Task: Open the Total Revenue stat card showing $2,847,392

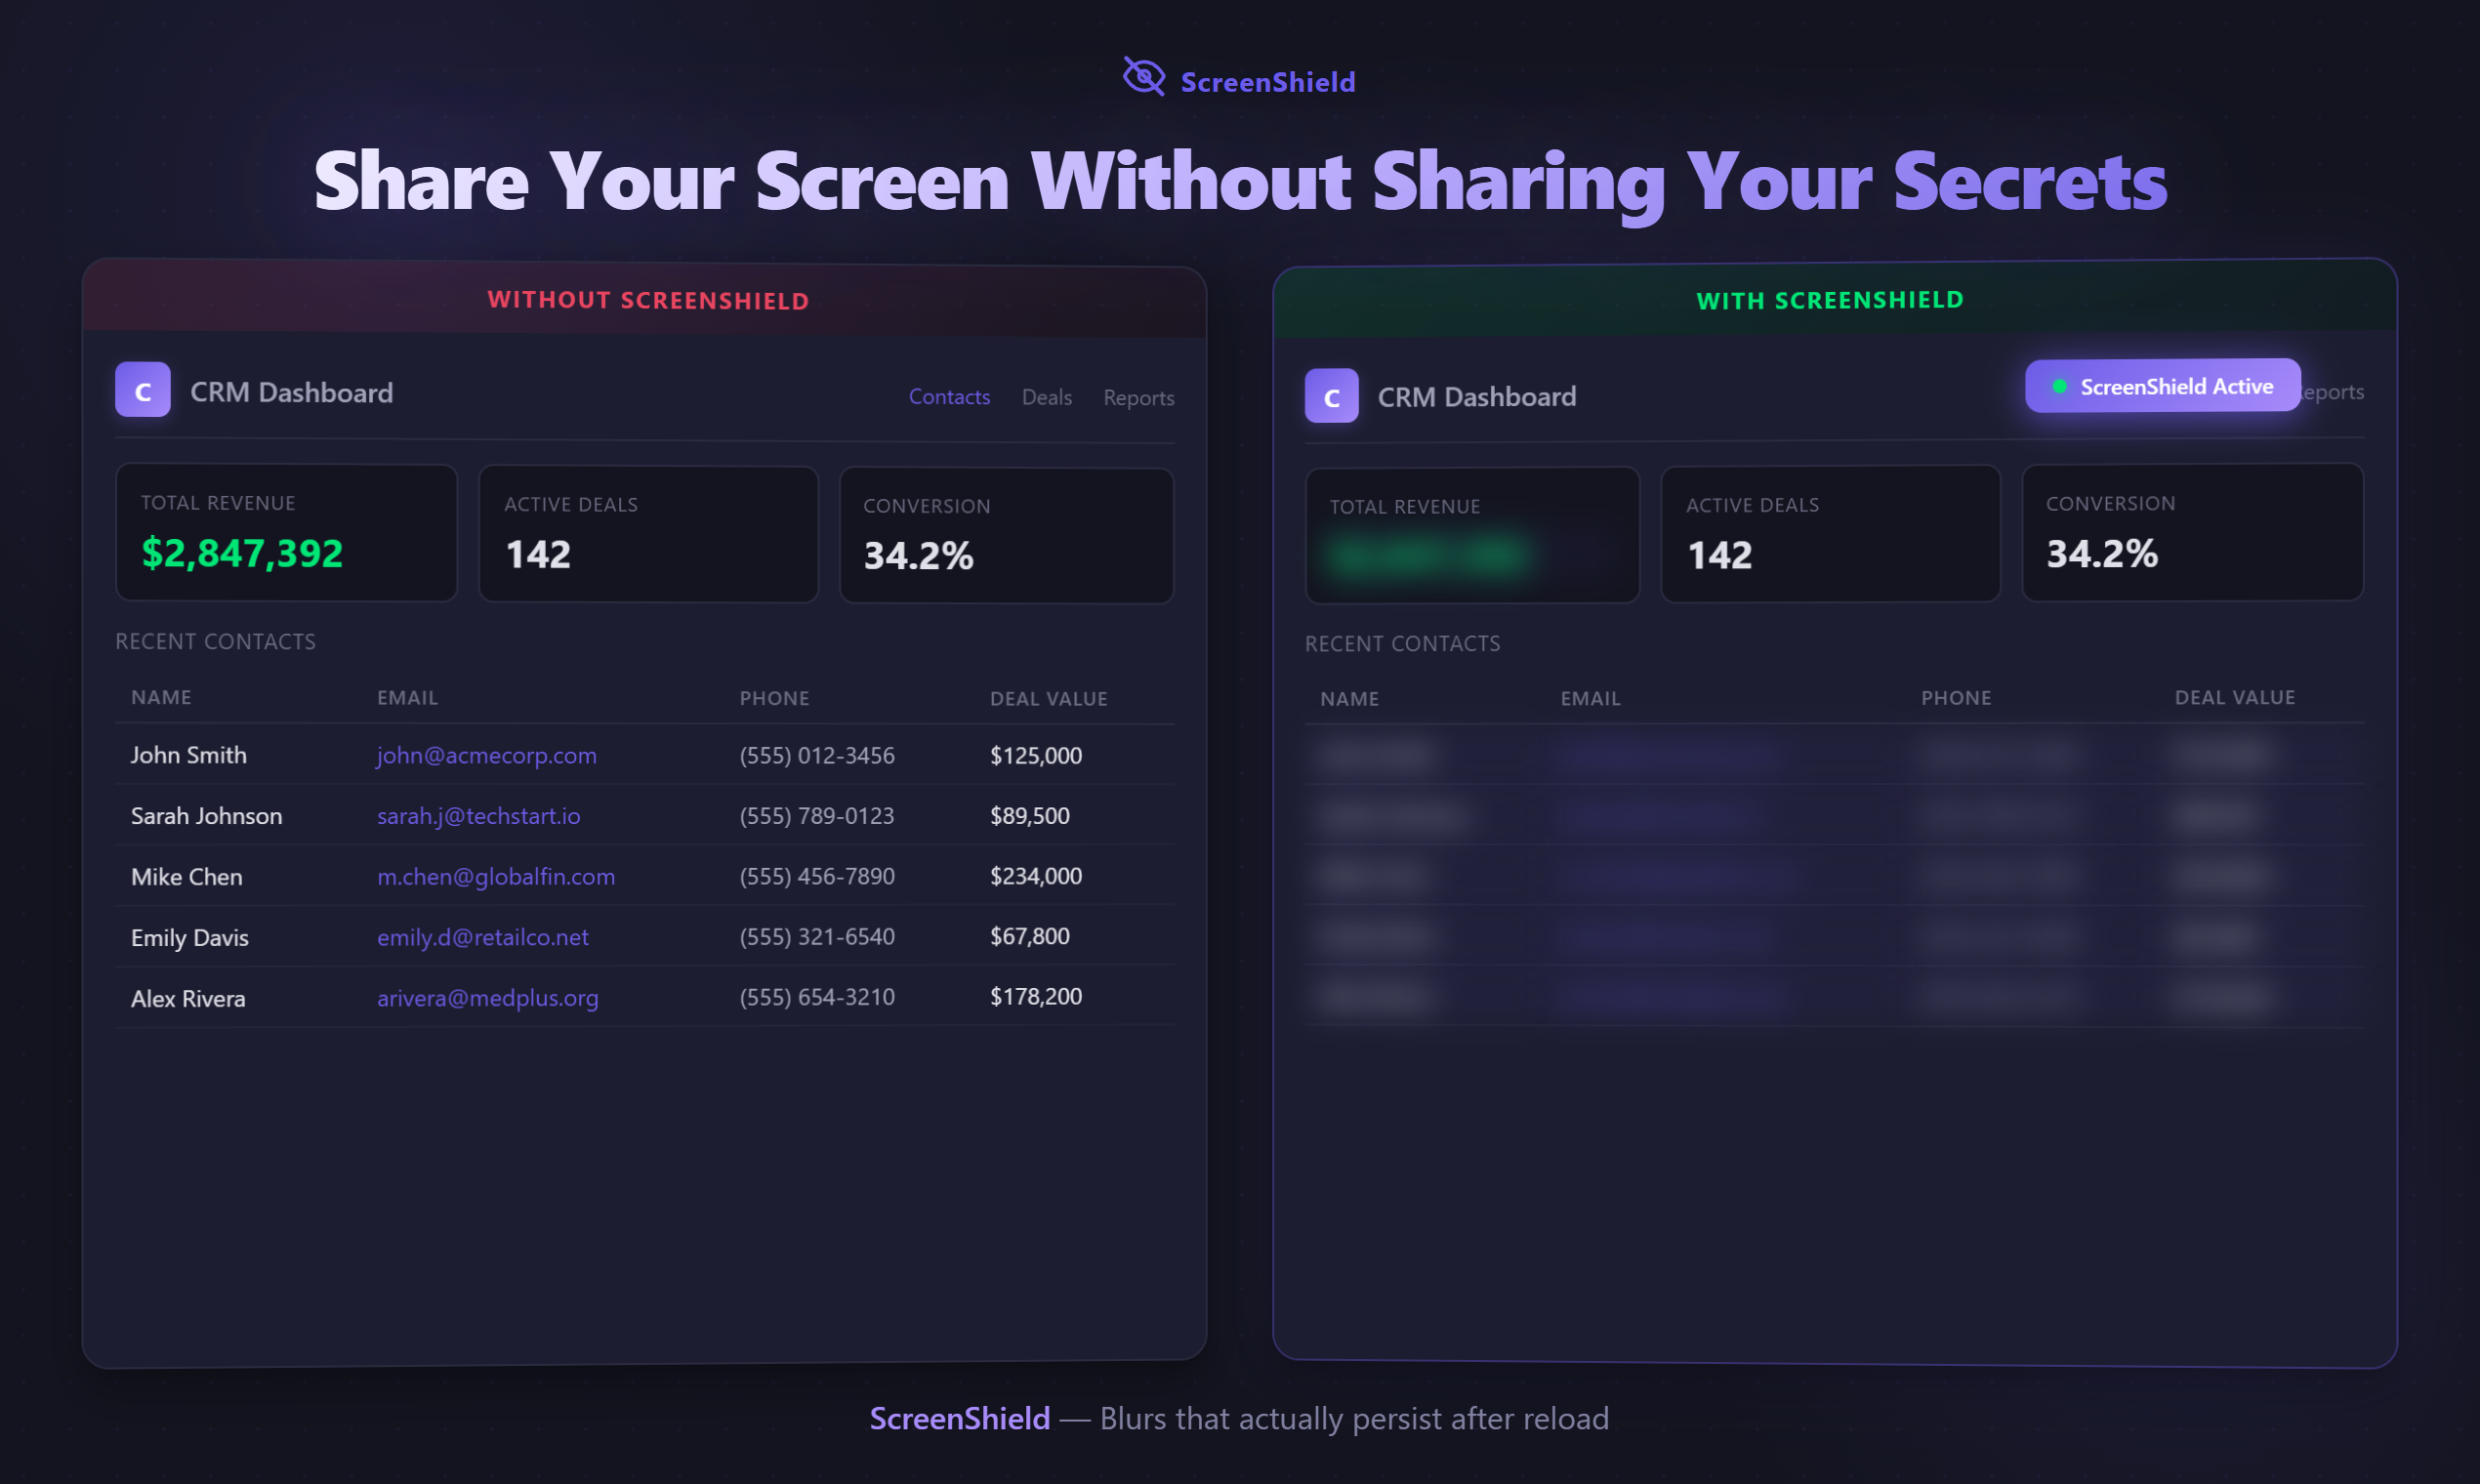Action: (x=286, y=532)
